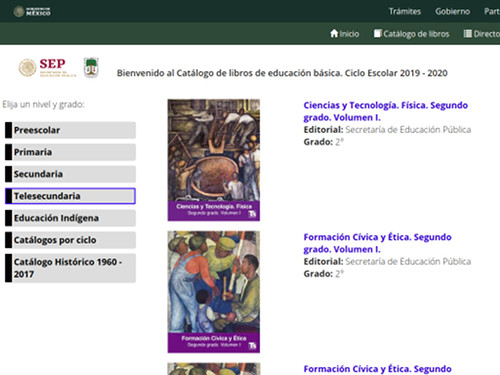Select the Primaria level
500x375 pixels.
pyautogui.click(x=70, y=152)
